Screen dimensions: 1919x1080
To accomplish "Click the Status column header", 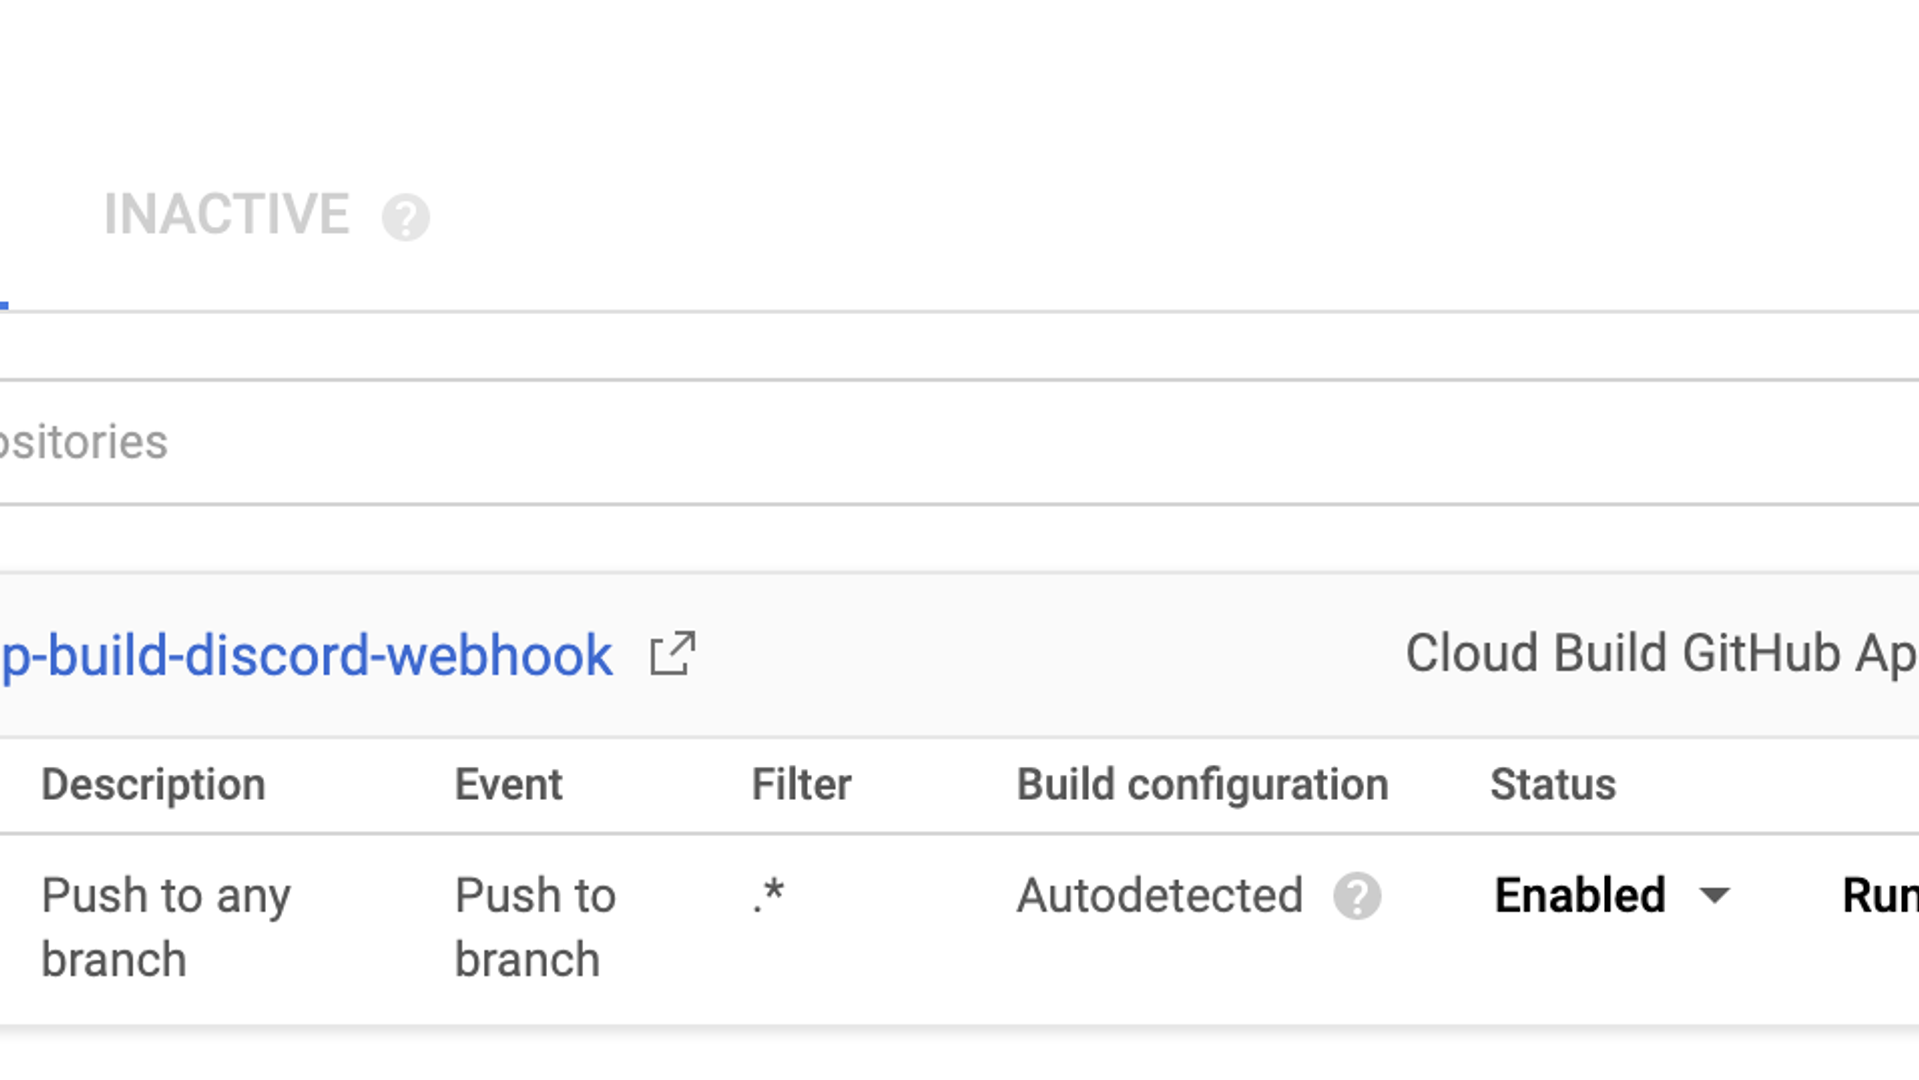I will click(1552, 785).
